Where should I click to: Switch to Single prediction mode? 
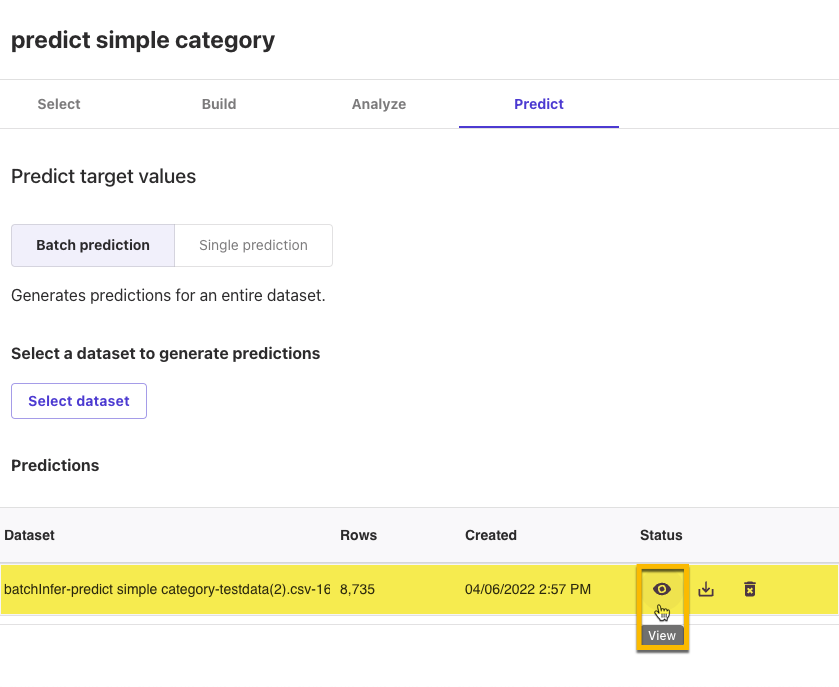tap(254, 245)
